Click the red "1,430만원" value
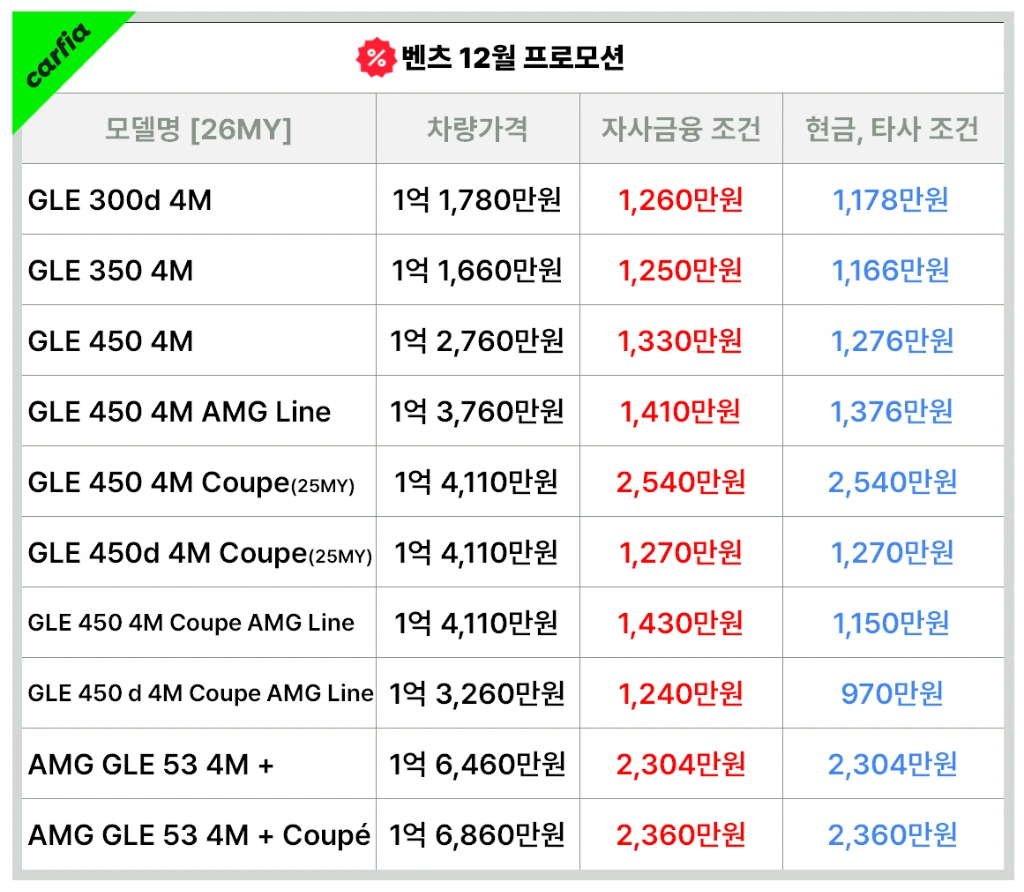The width and height of the screenshot is (1024, 892). [x=680, y=623]
